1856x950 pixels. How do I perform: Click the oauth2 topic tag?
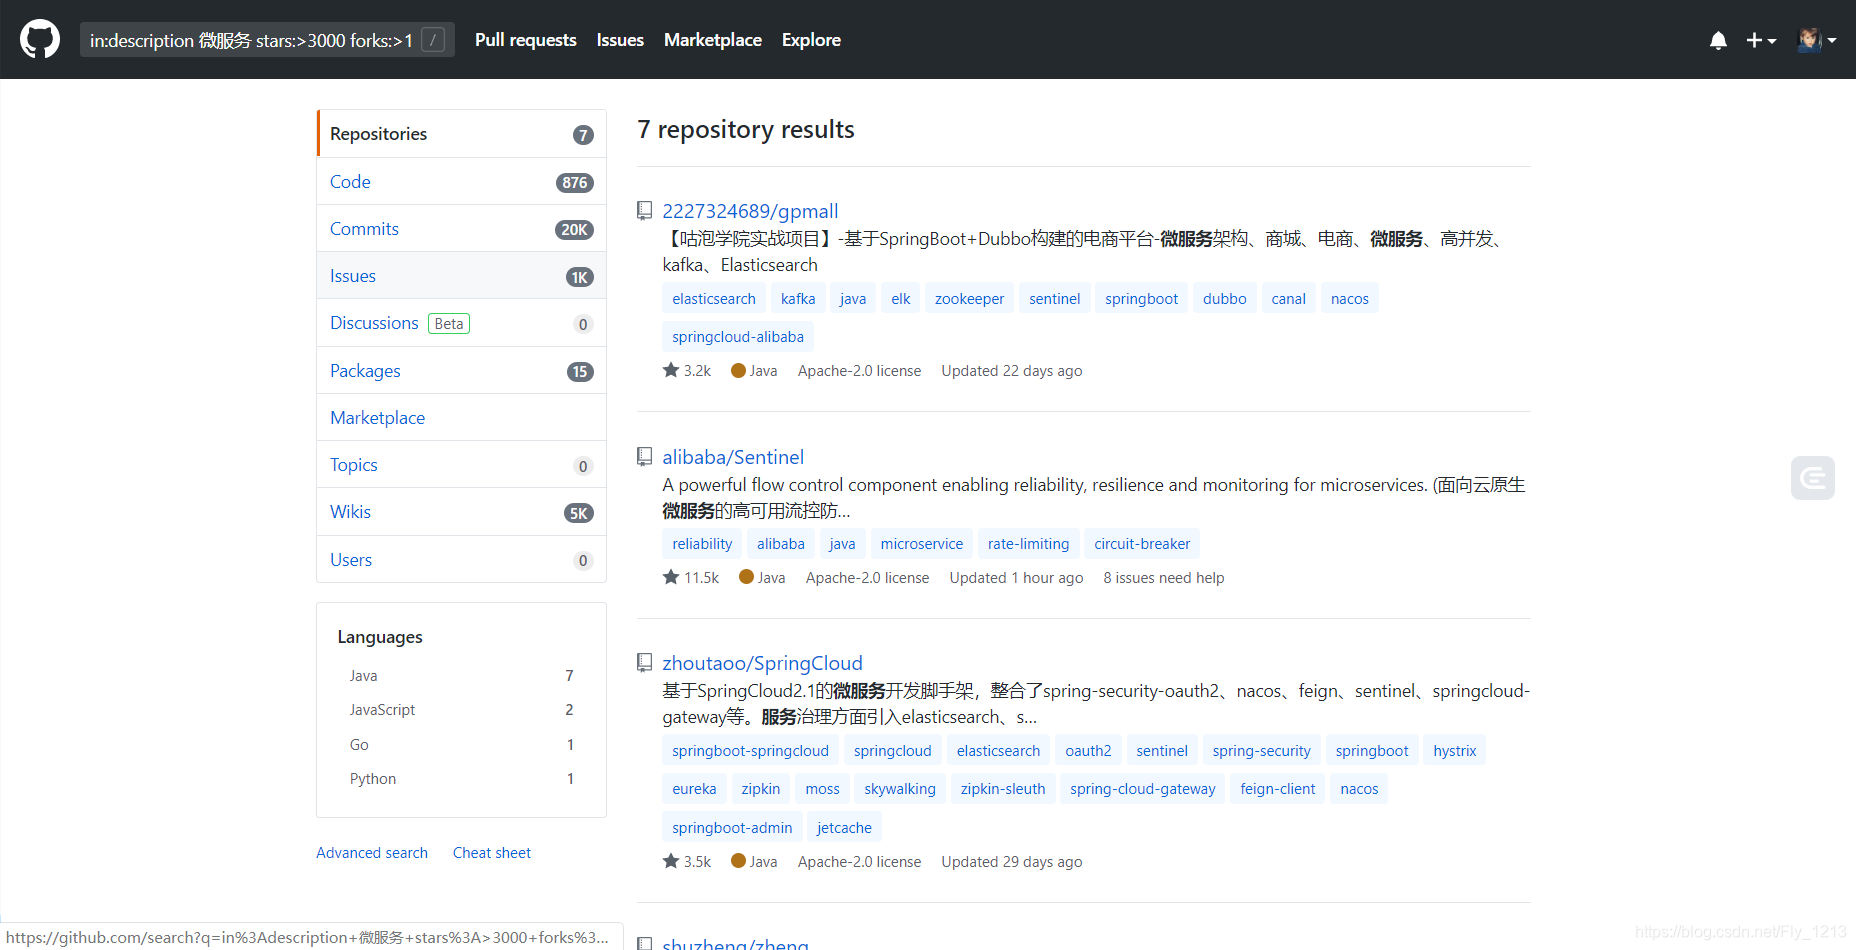click(x=1088, y=751)
